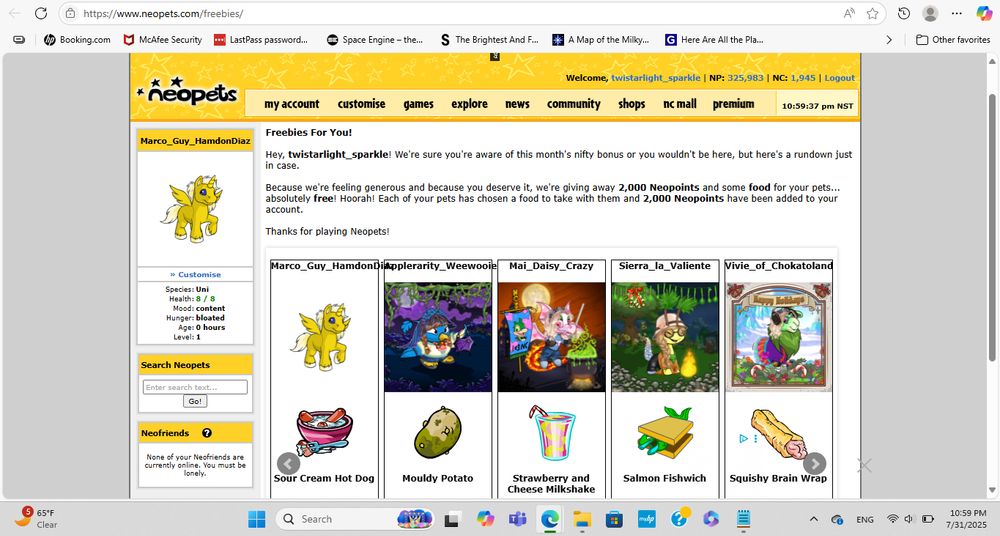Click the Neofriends help question mark icon
Viewport: 1000px width, 536px height.
(207, 433)
